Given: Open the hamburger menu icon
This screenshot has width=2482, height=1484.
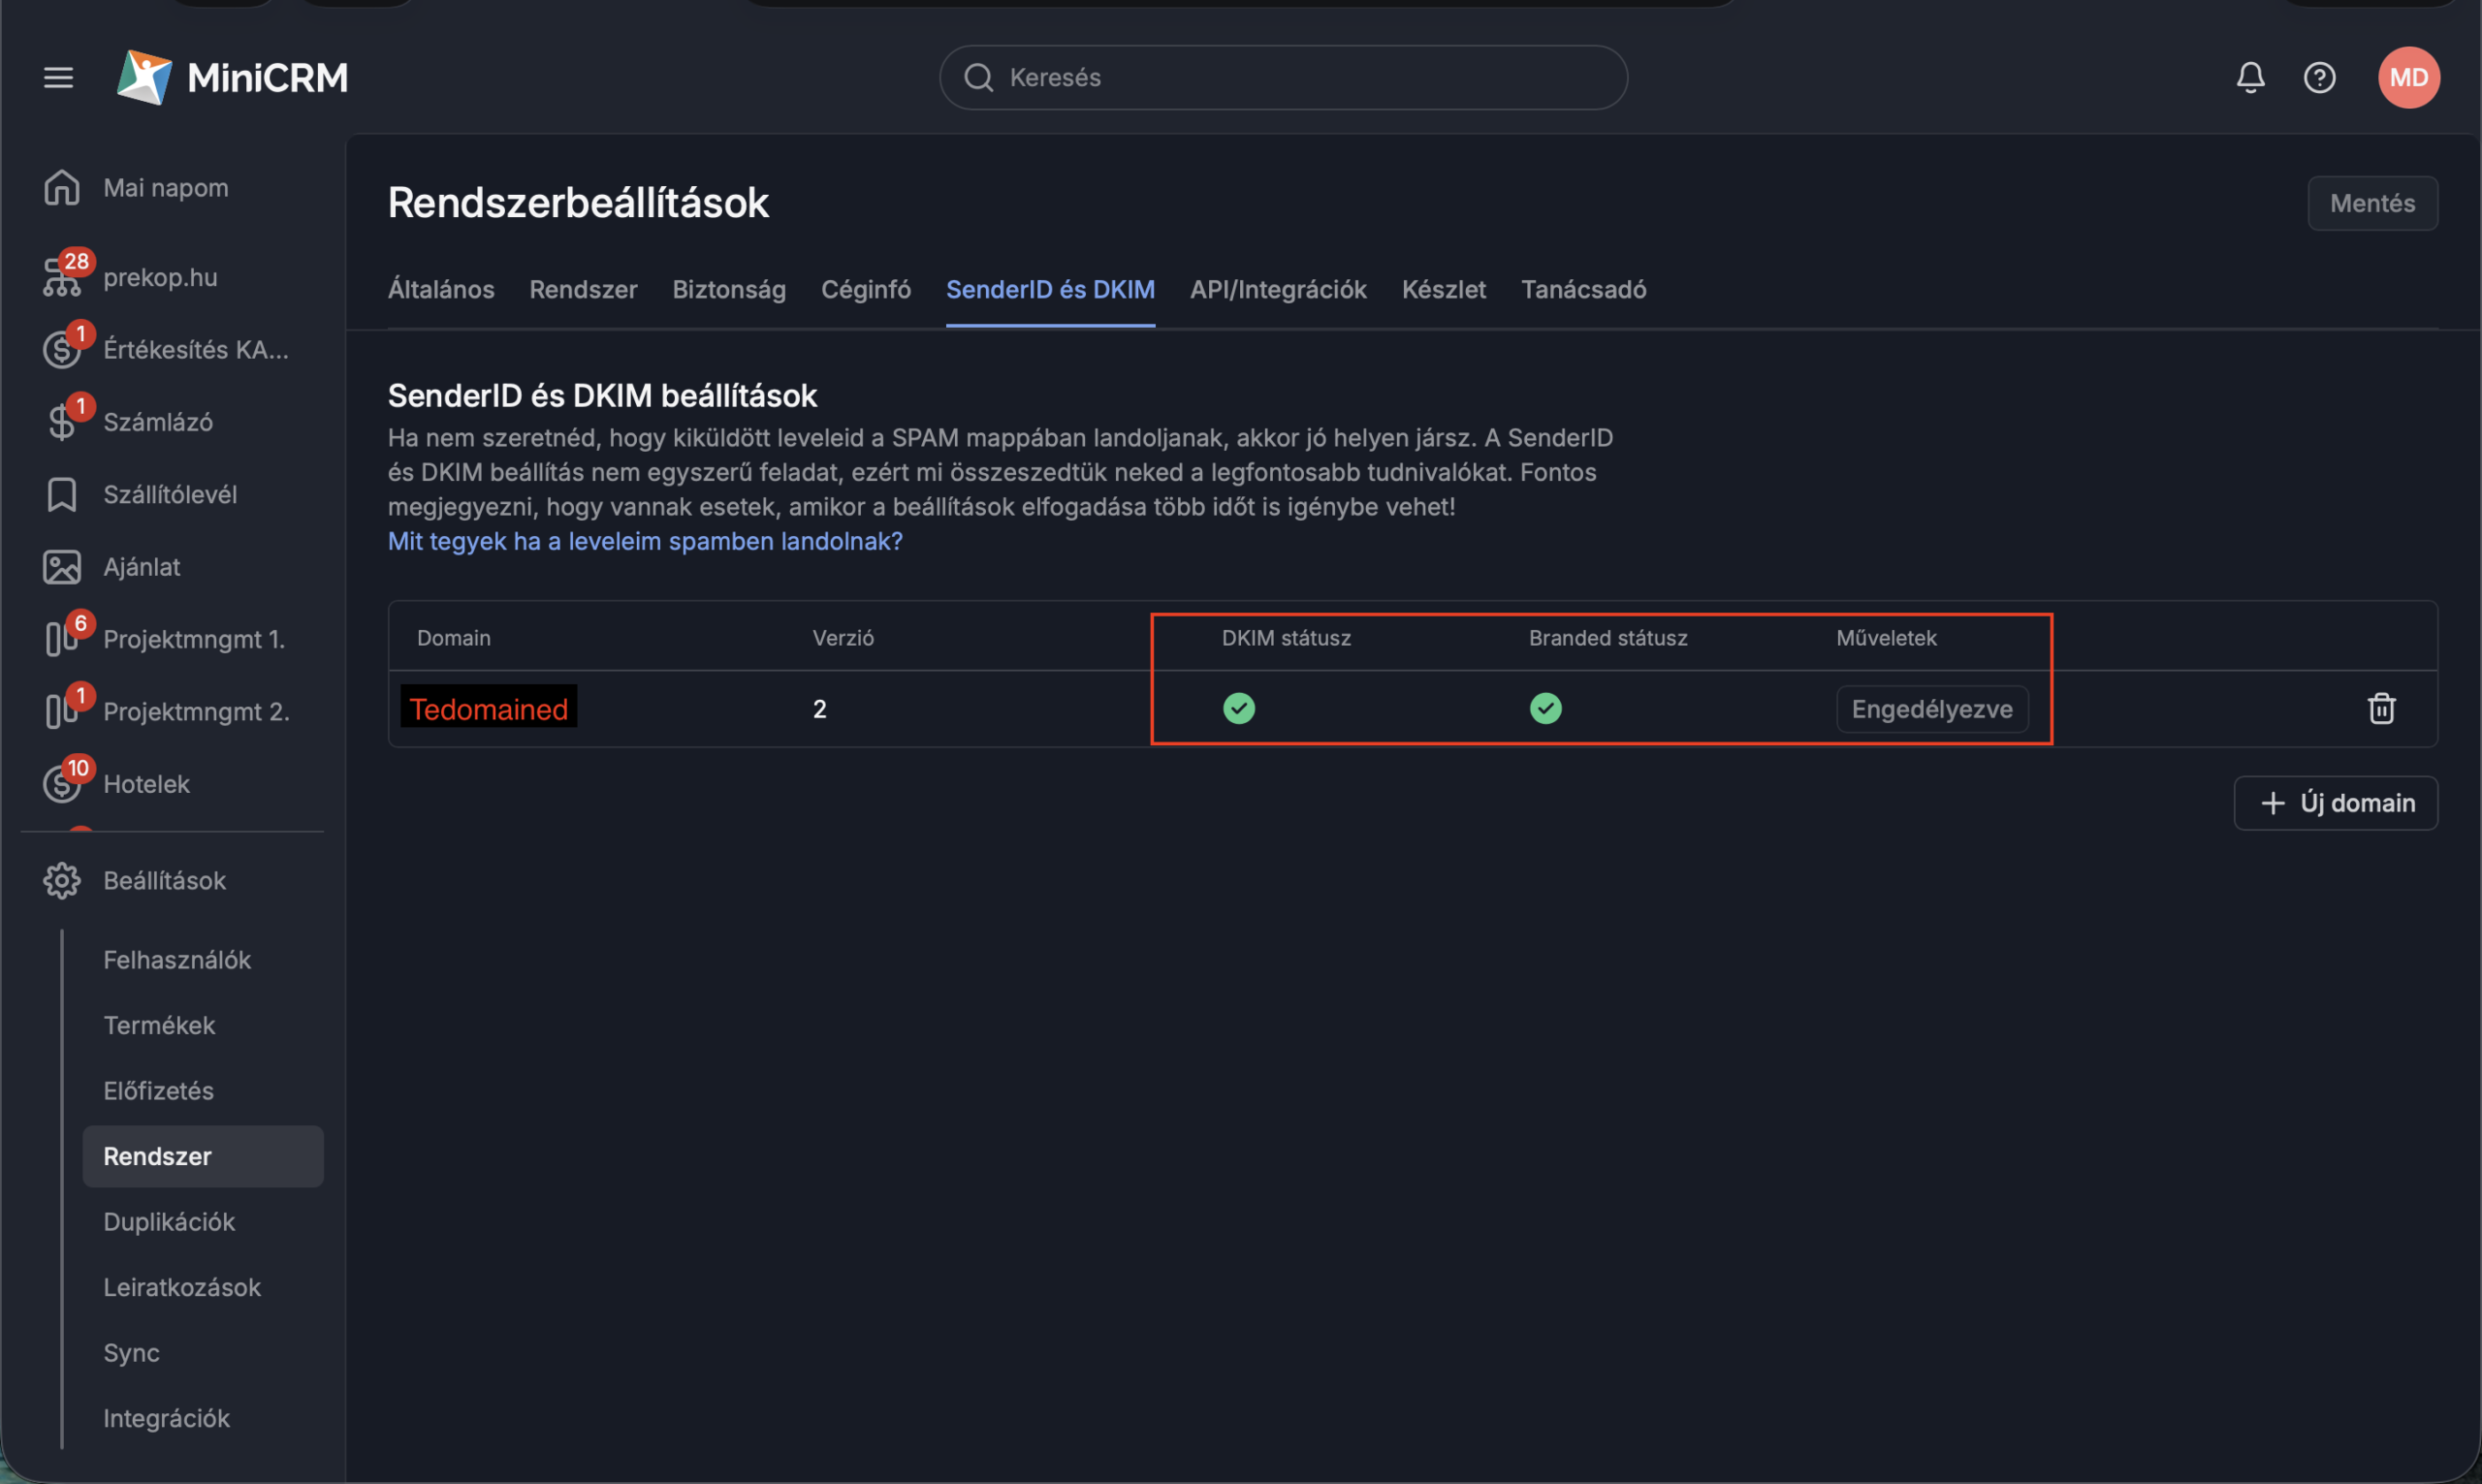Looking at the screenshot, I should point(58,77).
